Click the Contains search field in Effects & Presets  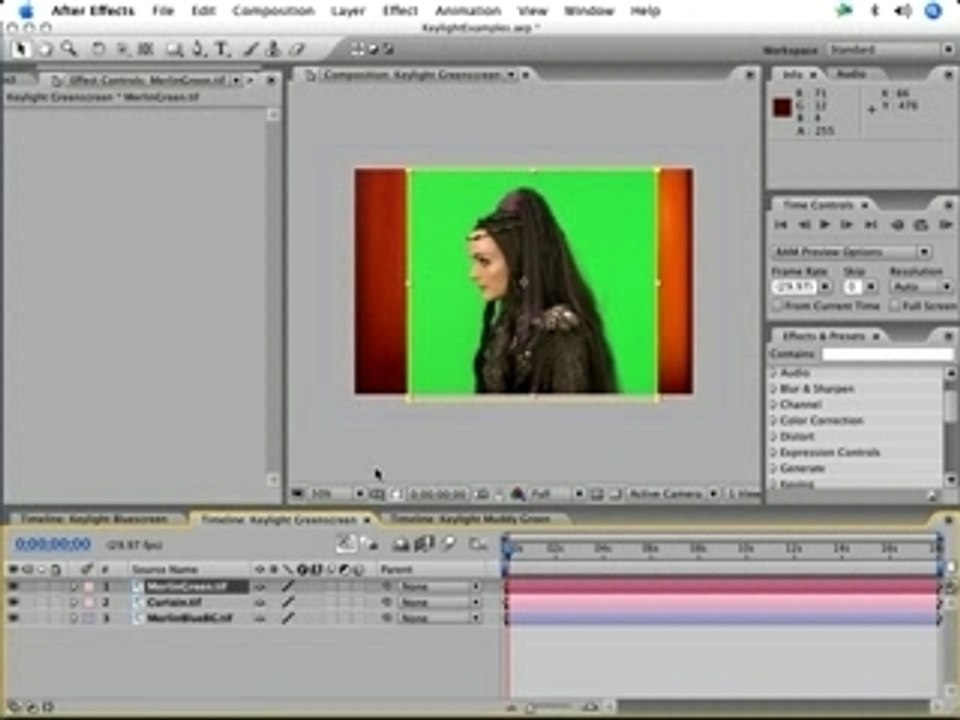point(887,354)
